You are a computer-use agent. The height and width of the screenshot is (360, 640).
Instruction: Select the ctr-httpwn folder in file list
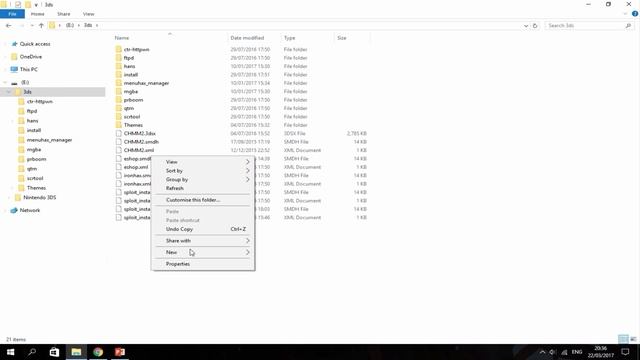click(136, 49)
